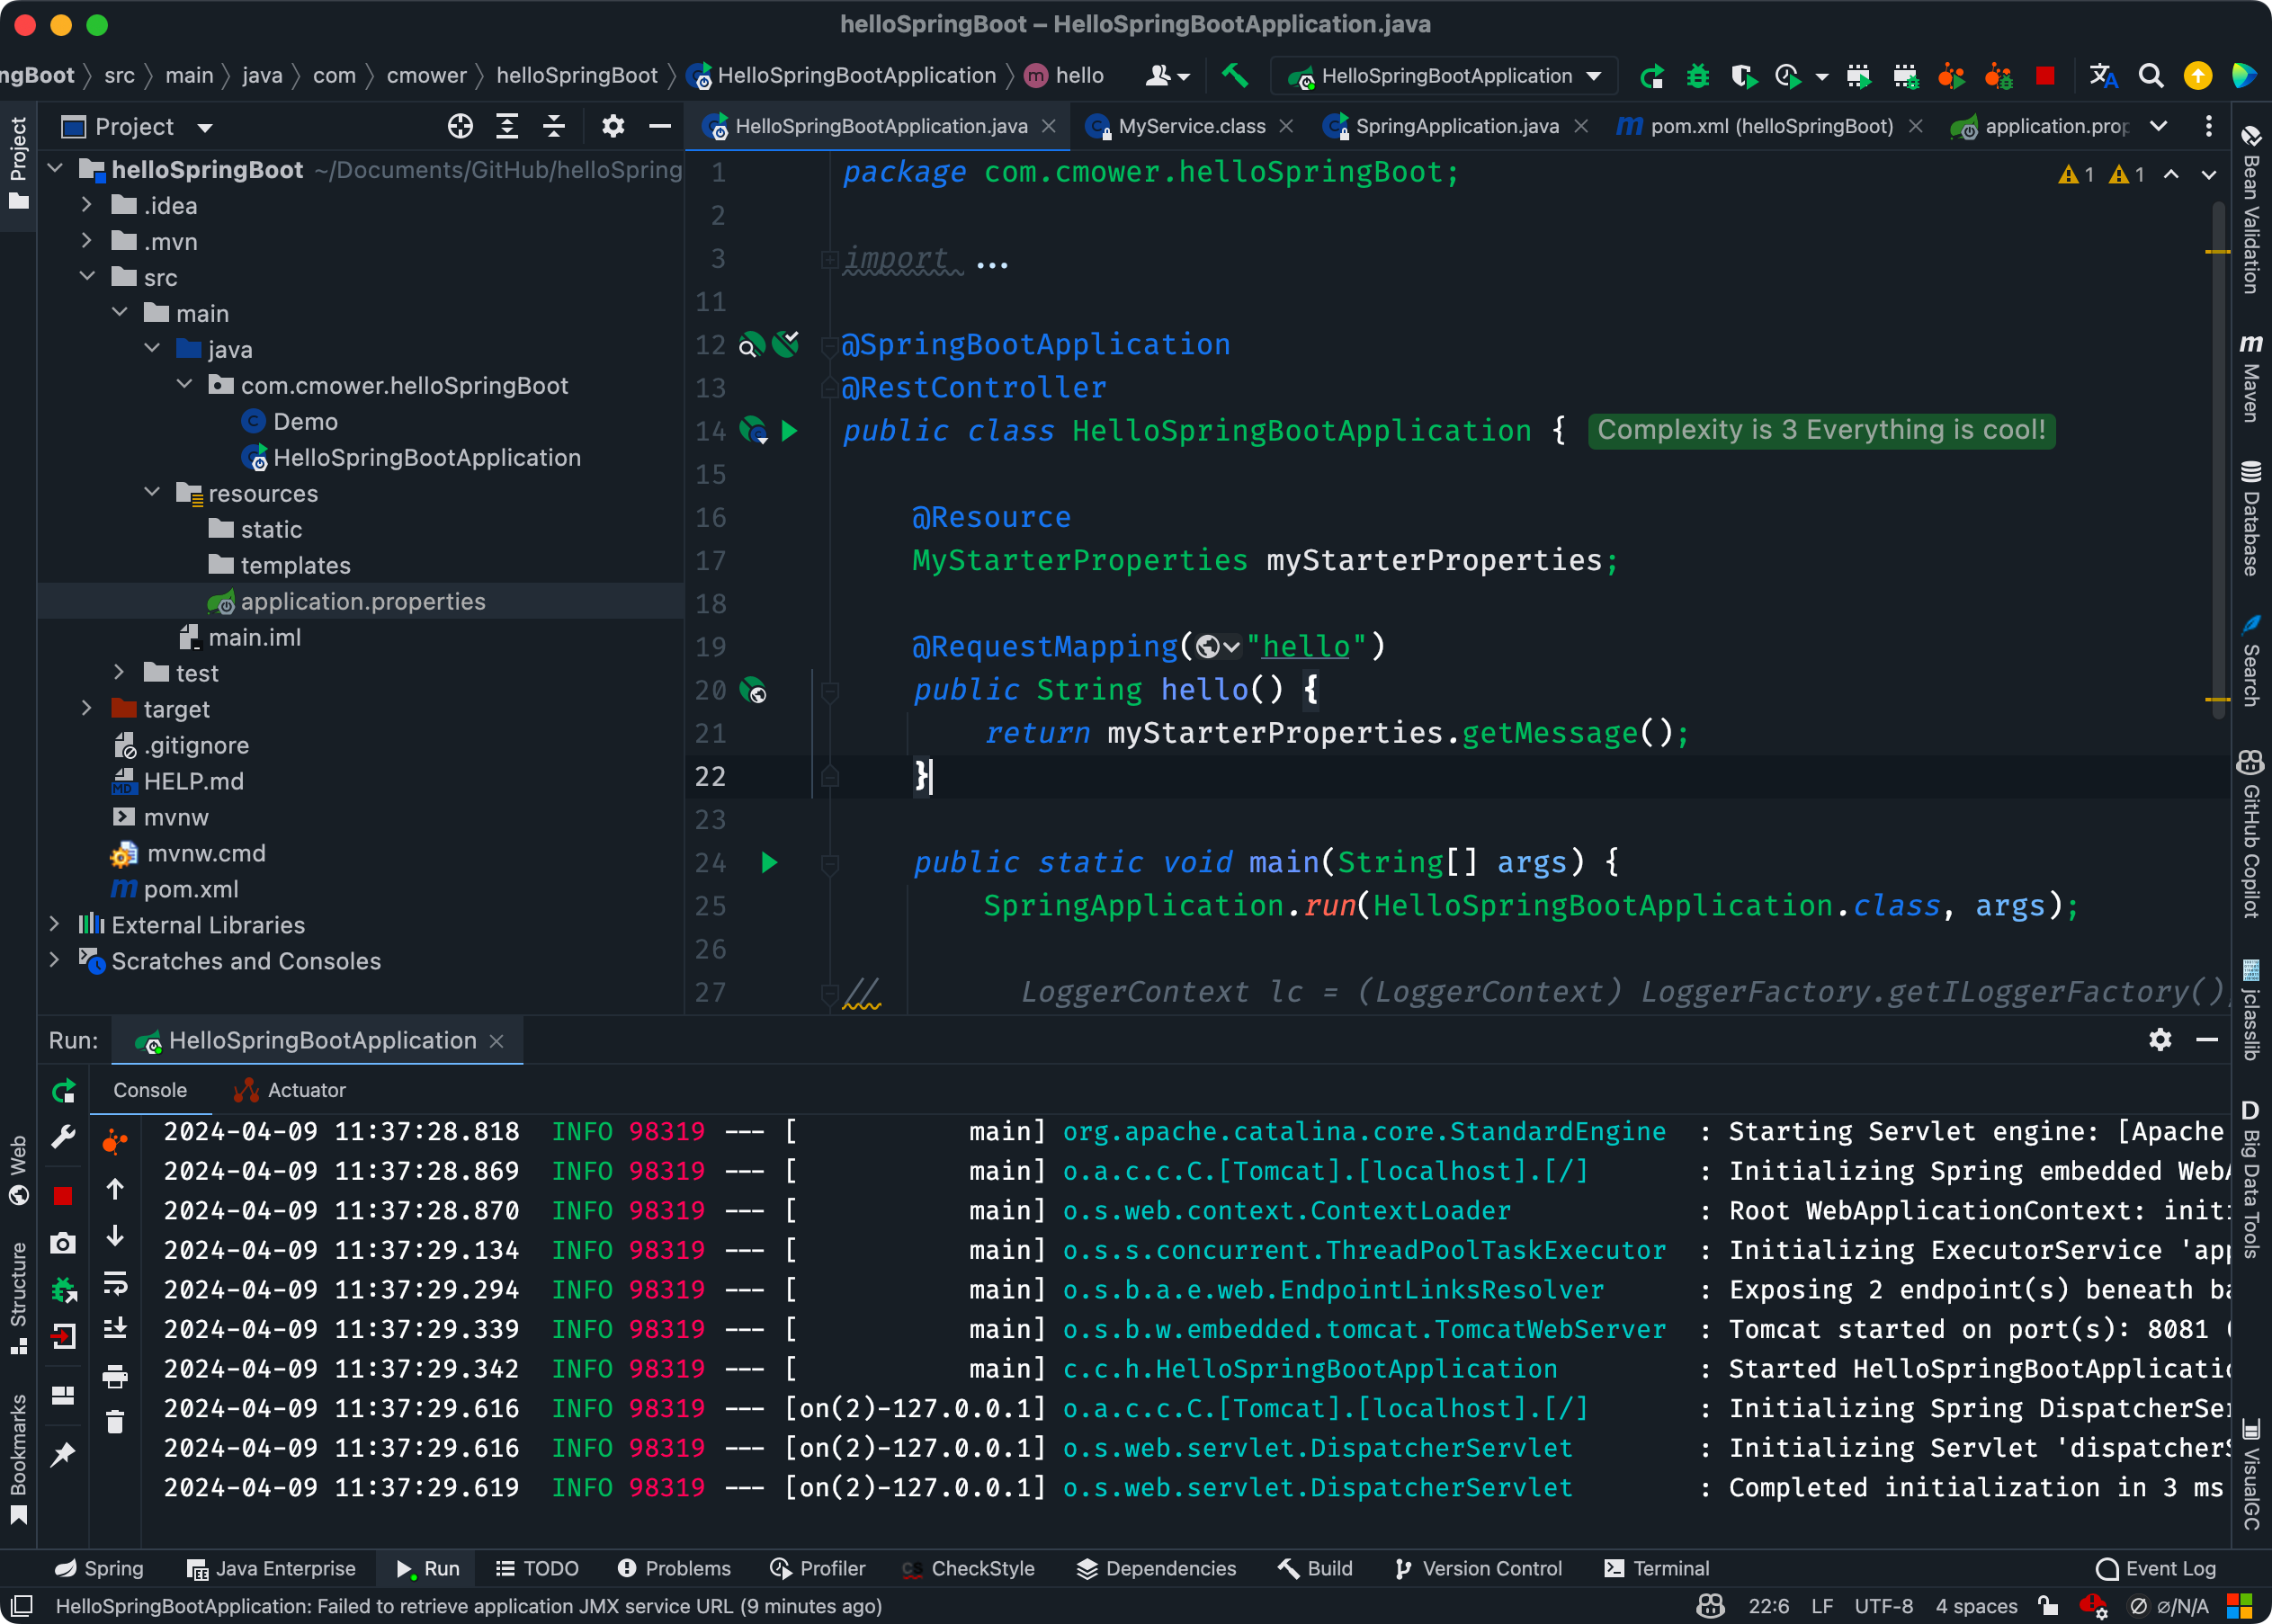Toggle scroll to end of console

[x=115, y=1328]
